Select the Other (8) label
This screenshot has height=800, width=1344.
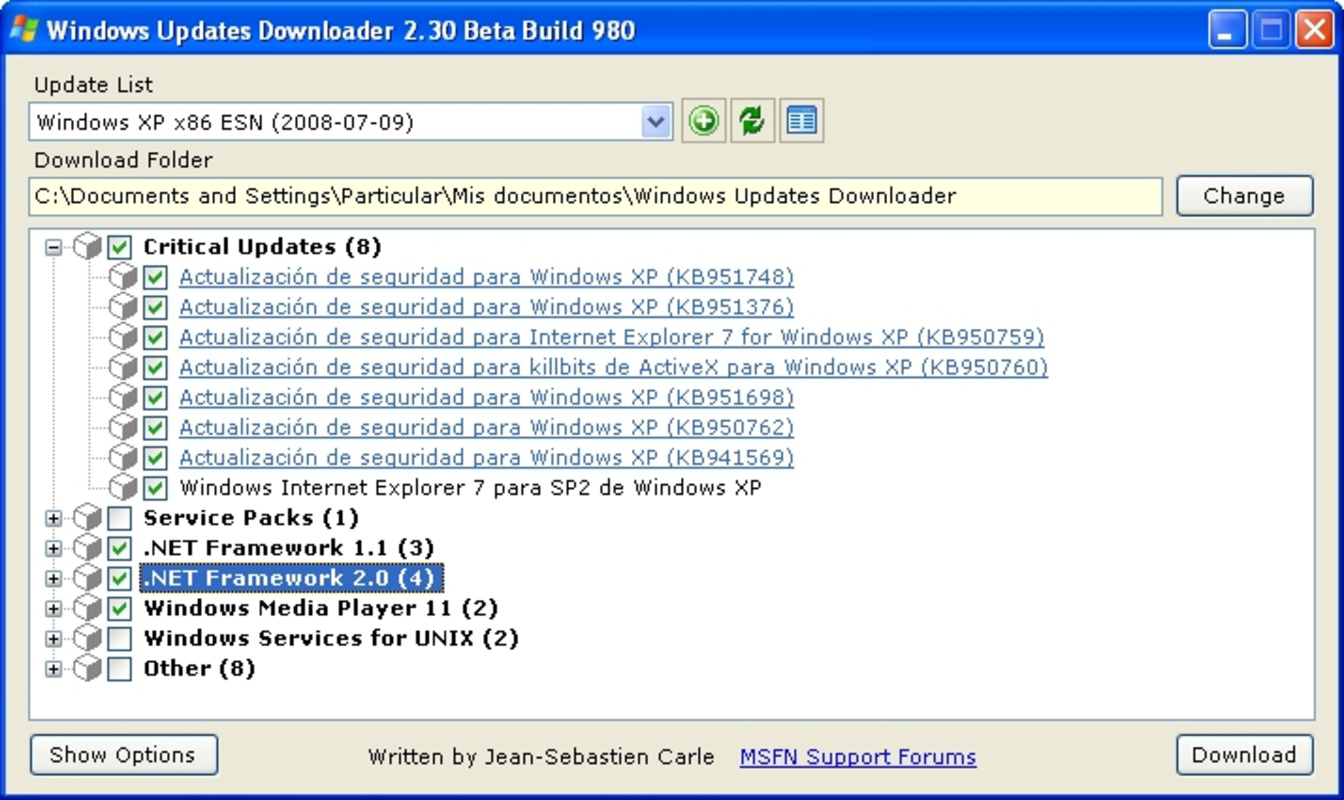(199, 668)
